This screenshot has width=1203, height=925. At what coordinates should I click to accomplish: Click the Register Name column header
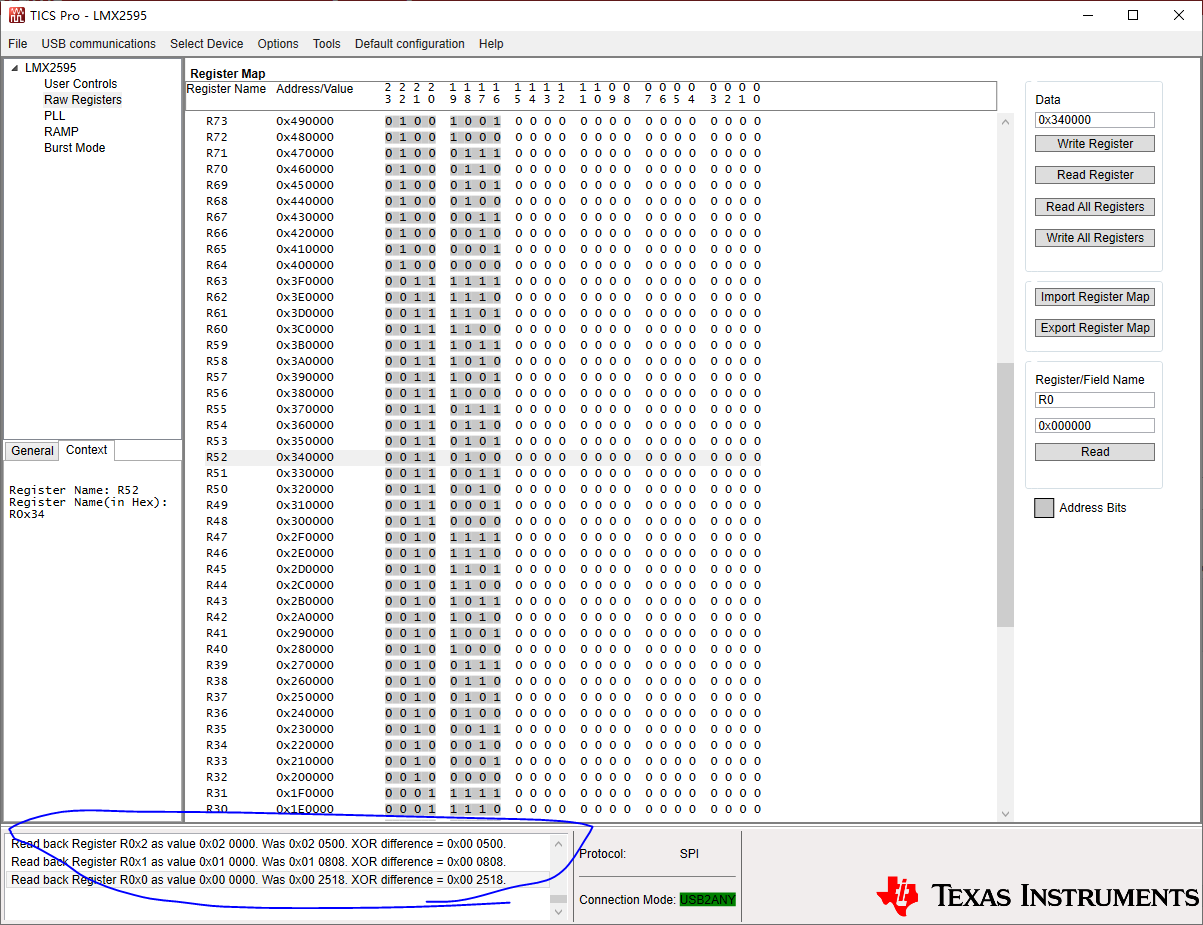coord(227,89)
